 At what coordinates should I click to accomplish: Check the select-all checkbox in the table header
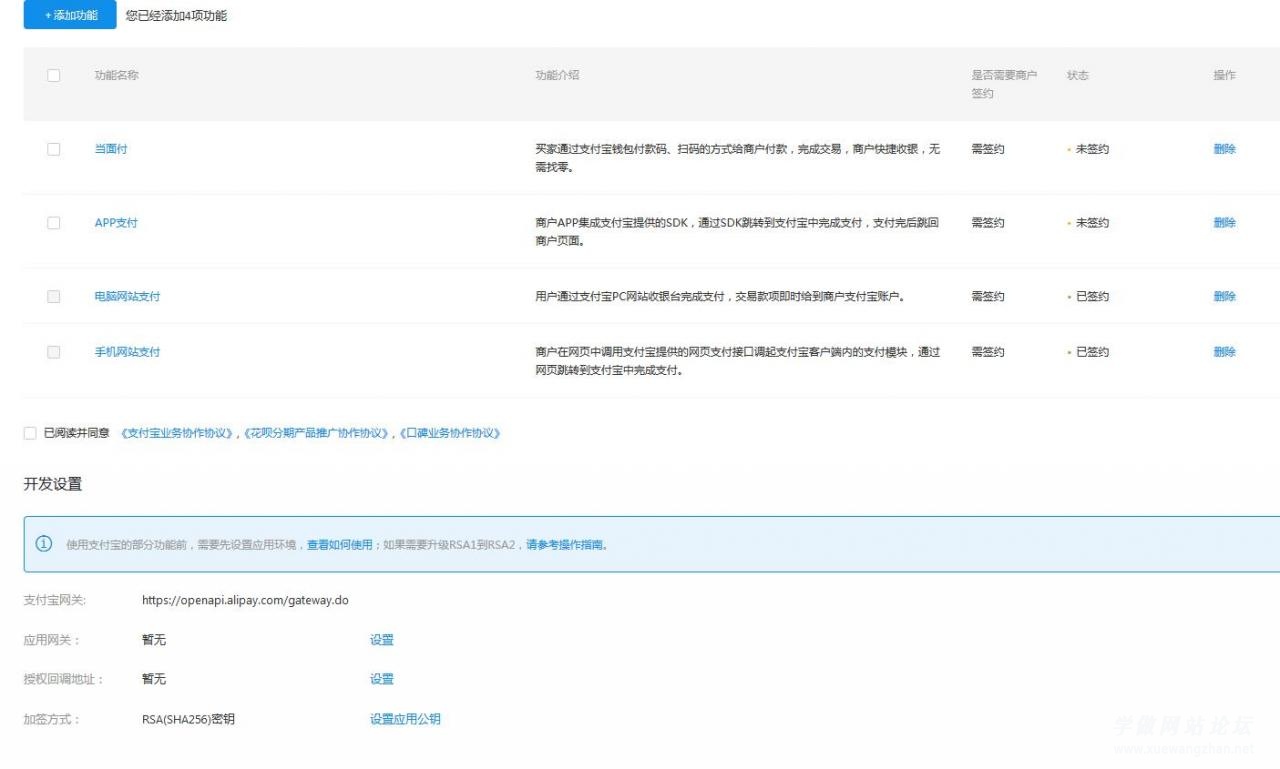(53, 74)
